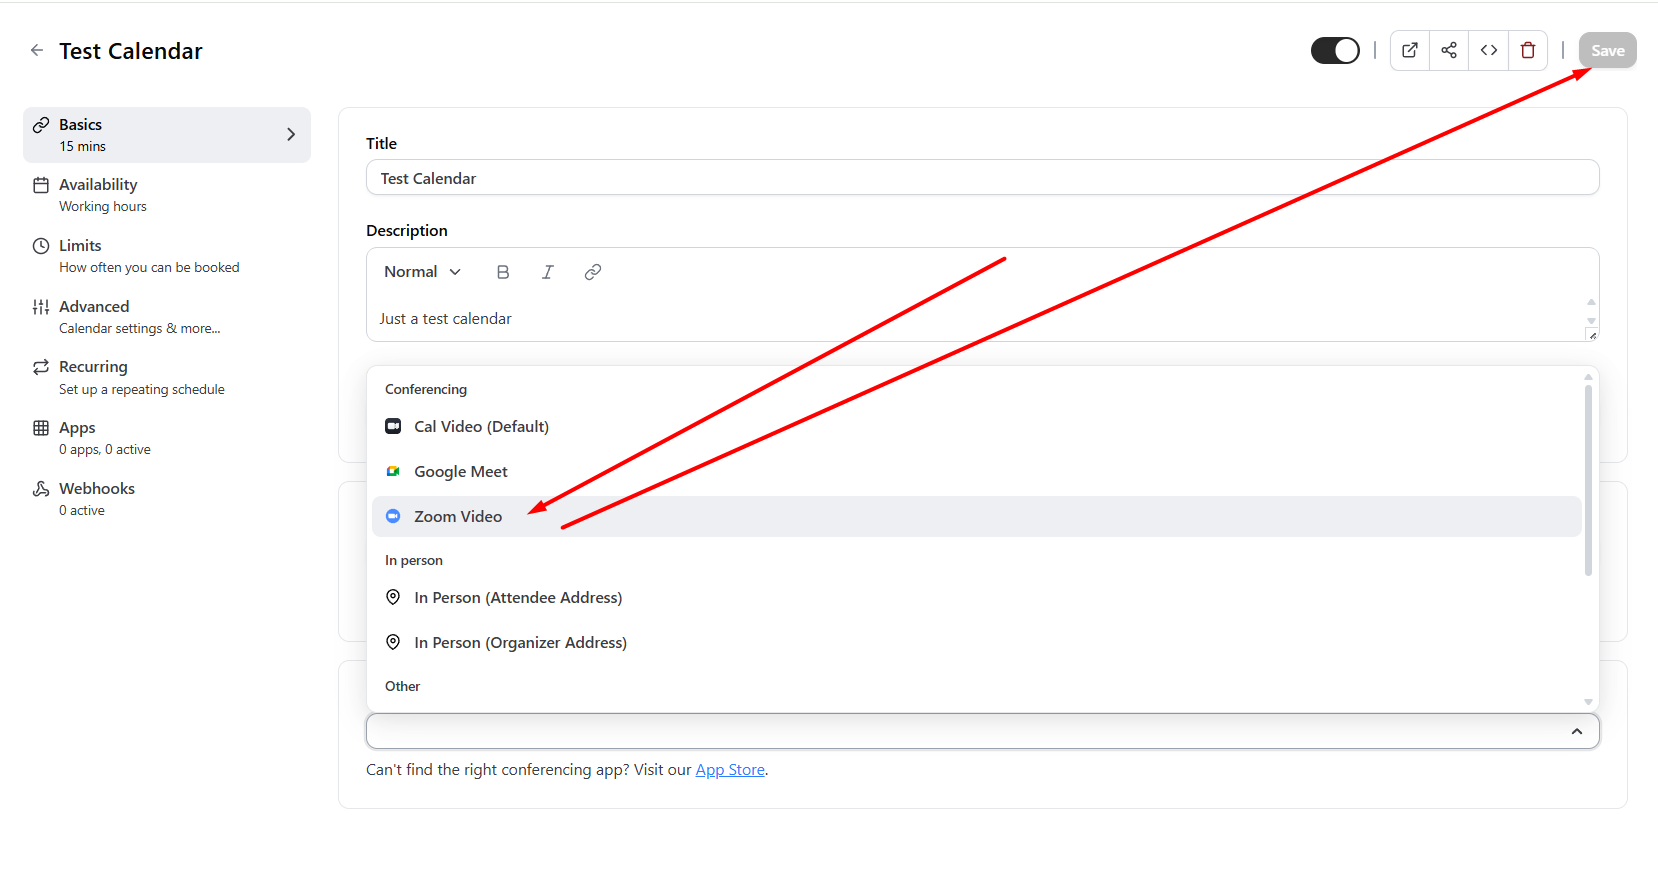Click the App Store link
Viewport: 1658px width, 869px height.
pos(730,770)
